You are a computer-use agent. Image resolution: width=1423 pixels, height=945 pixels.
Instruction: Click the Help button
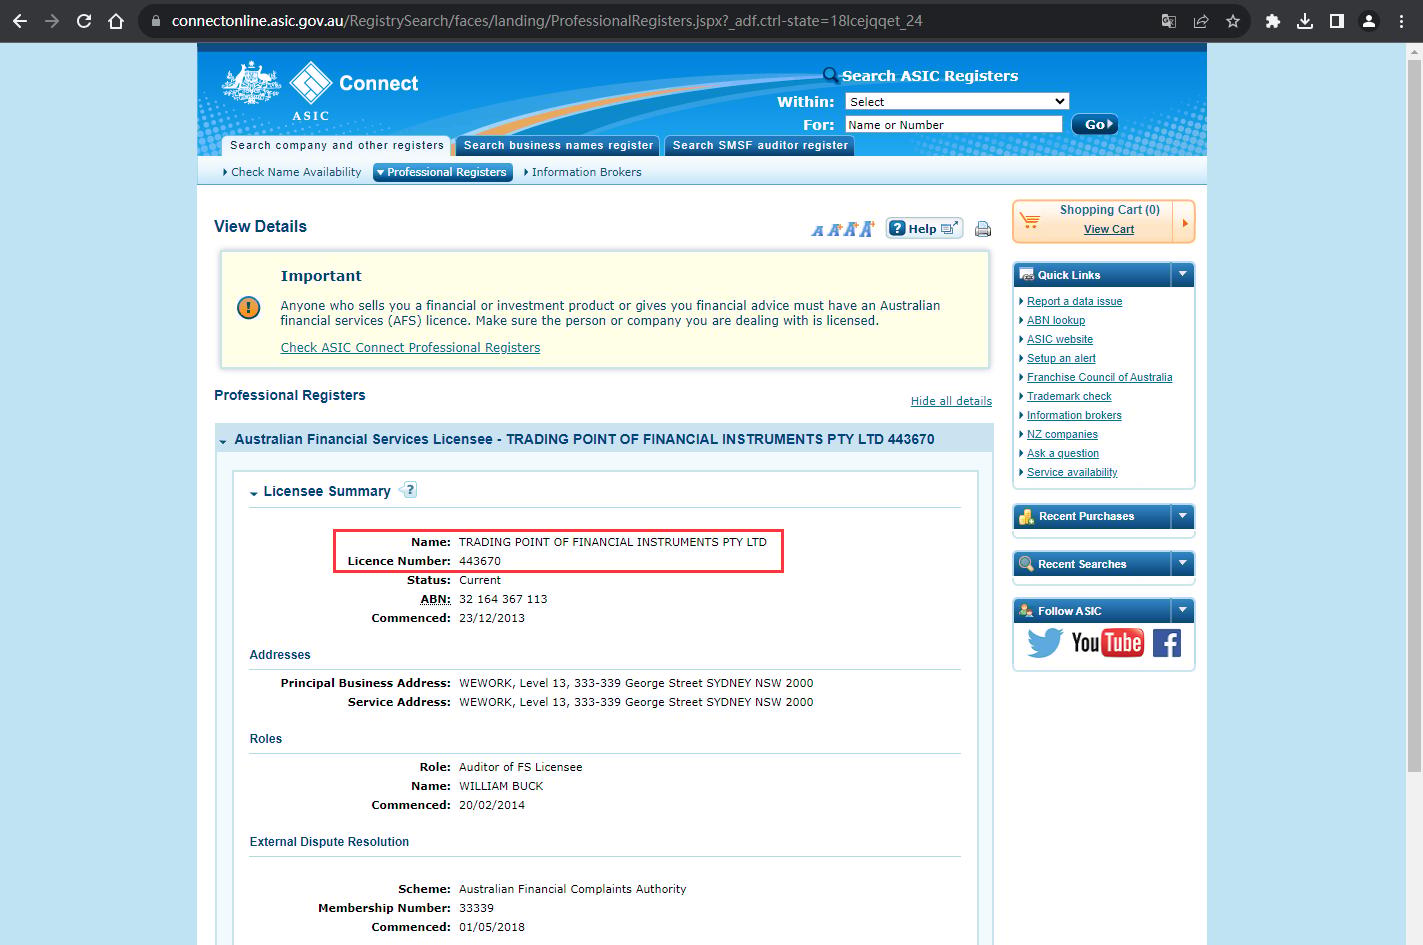pos(924,228)
